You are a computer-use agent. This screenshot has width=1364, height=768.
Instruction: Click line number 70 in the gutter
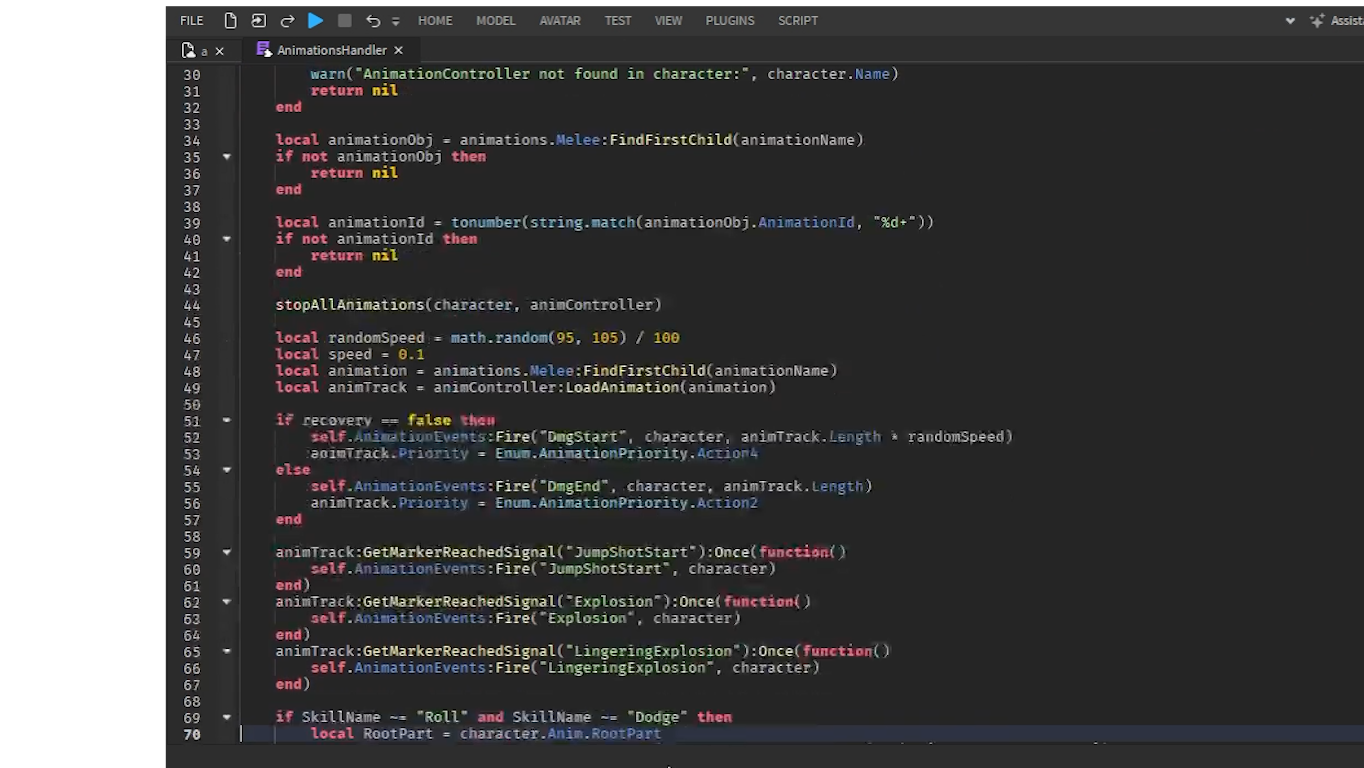[x=192, y=734]
